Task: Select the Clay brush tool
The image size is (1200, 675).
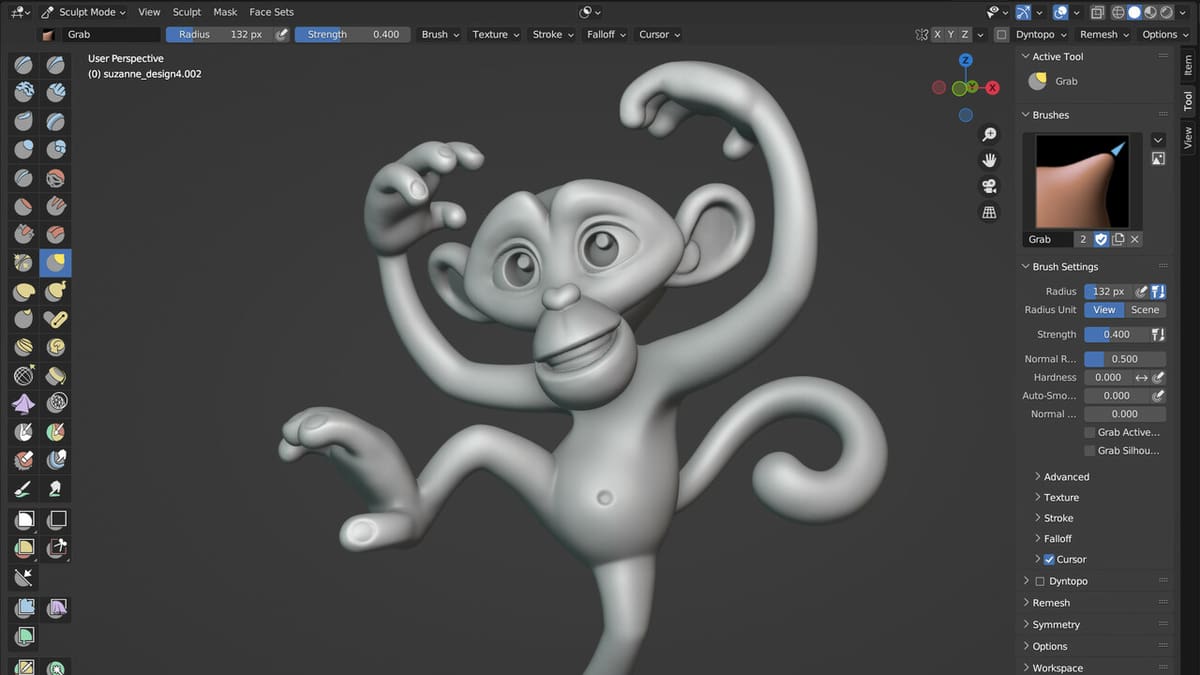Action: tap(24, 93)
